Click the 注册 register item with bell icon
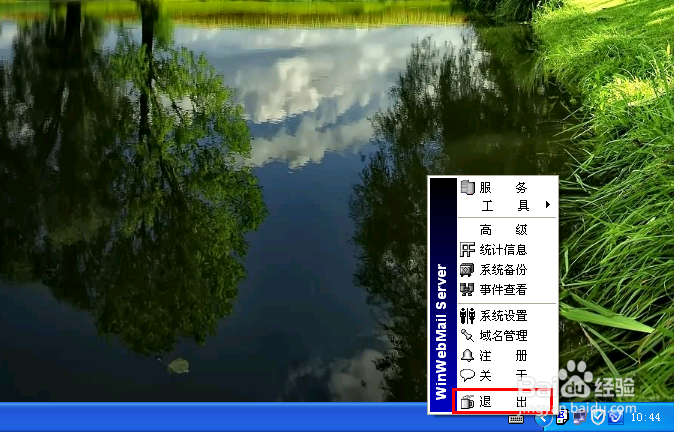Image resolution: width=674 pixels, height=432 pixels. tap(507, 355)
